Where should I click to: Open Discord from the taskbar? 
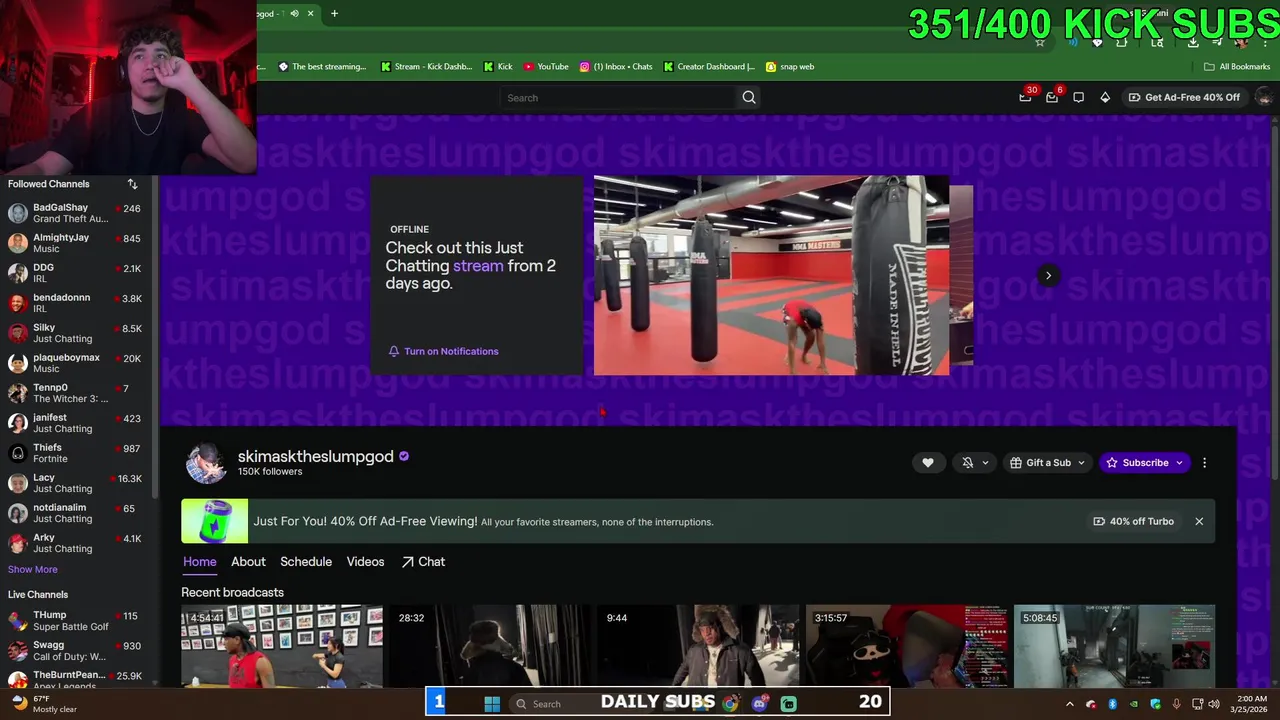[x=759, y=703]
